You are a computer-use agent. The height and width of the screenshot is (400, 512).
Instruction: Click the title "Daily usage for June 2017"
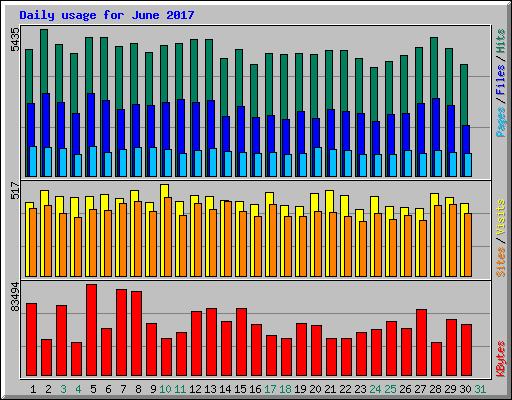tap(107, 15)
